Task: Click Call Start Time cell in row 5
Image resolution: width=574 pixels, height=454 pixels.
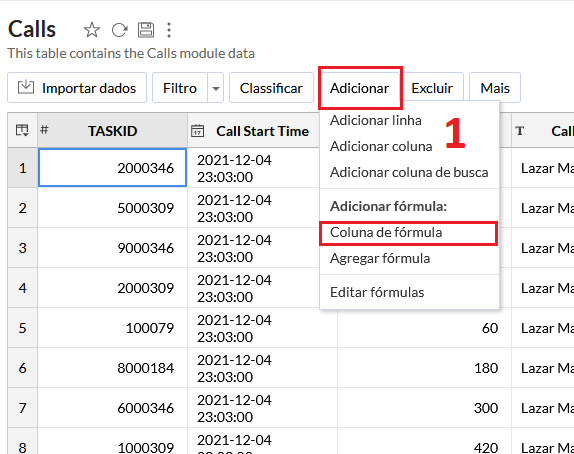Action: [262, 328]
